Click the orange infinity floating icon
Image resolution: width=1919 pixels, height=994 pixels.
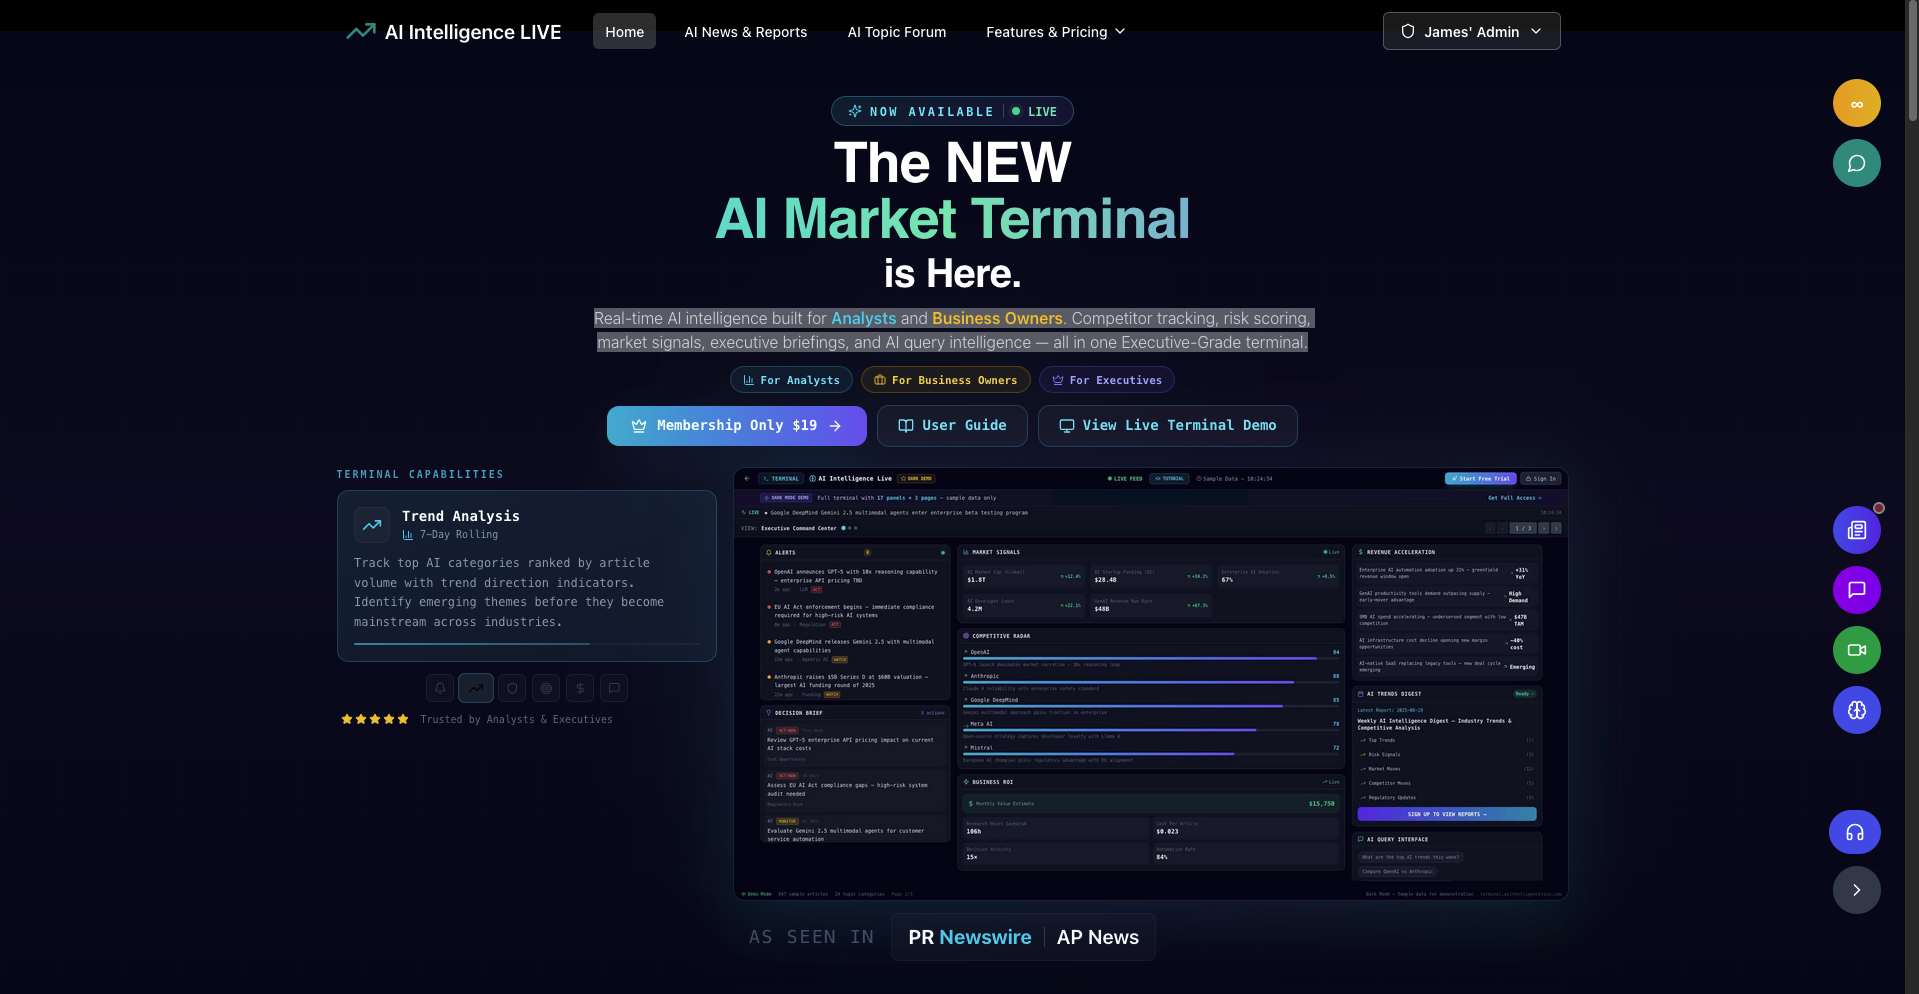click(x=1856, y=103)
